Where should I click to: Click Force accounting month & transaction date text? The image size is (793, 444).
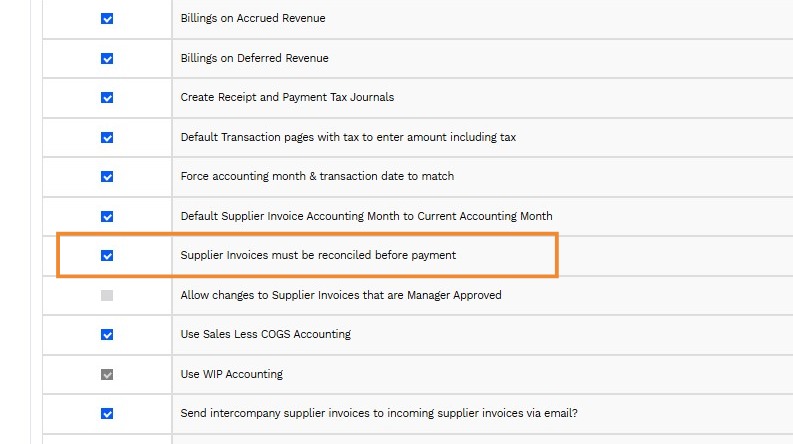(317, 177)
